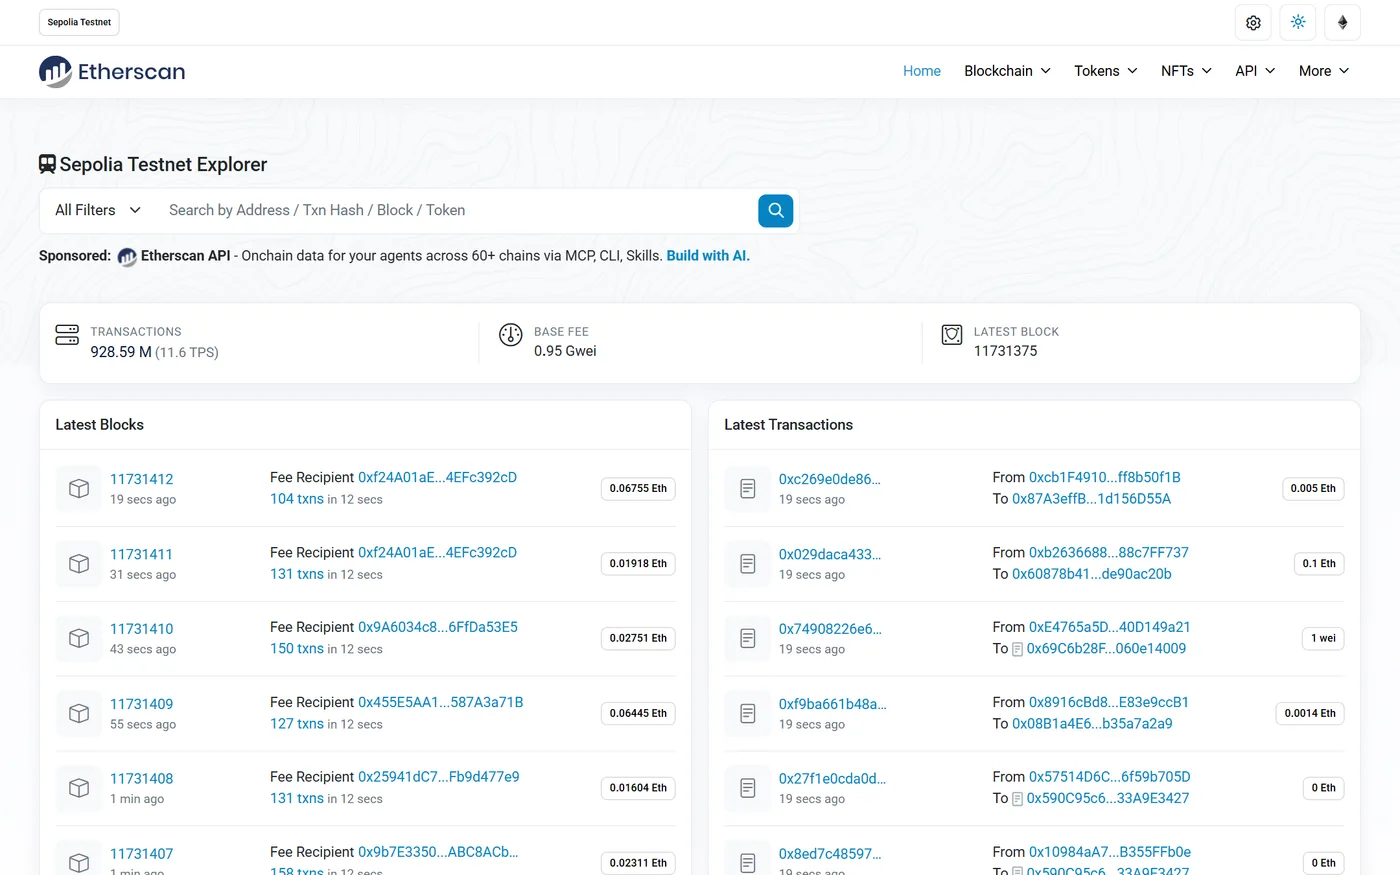The height and width of the screenshot is (875, 1400).
Task: Click the Etherscan API sponsor logo
Action: point(127,257)
